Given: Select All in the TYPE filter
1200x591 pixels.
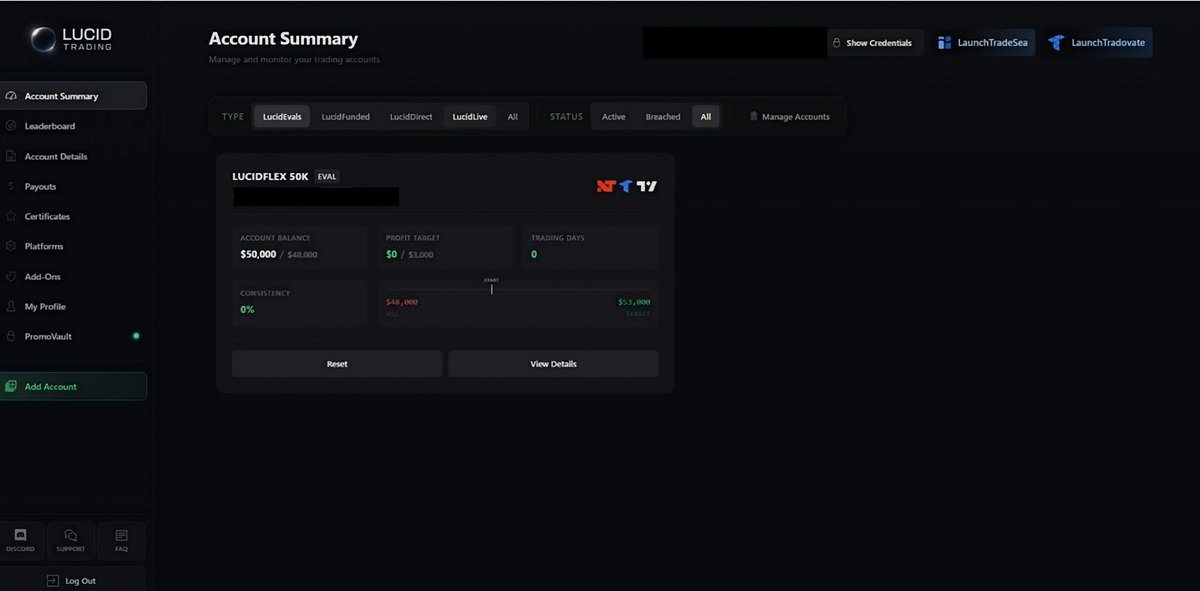Looking at the screenshot, I should pos(512,117).
